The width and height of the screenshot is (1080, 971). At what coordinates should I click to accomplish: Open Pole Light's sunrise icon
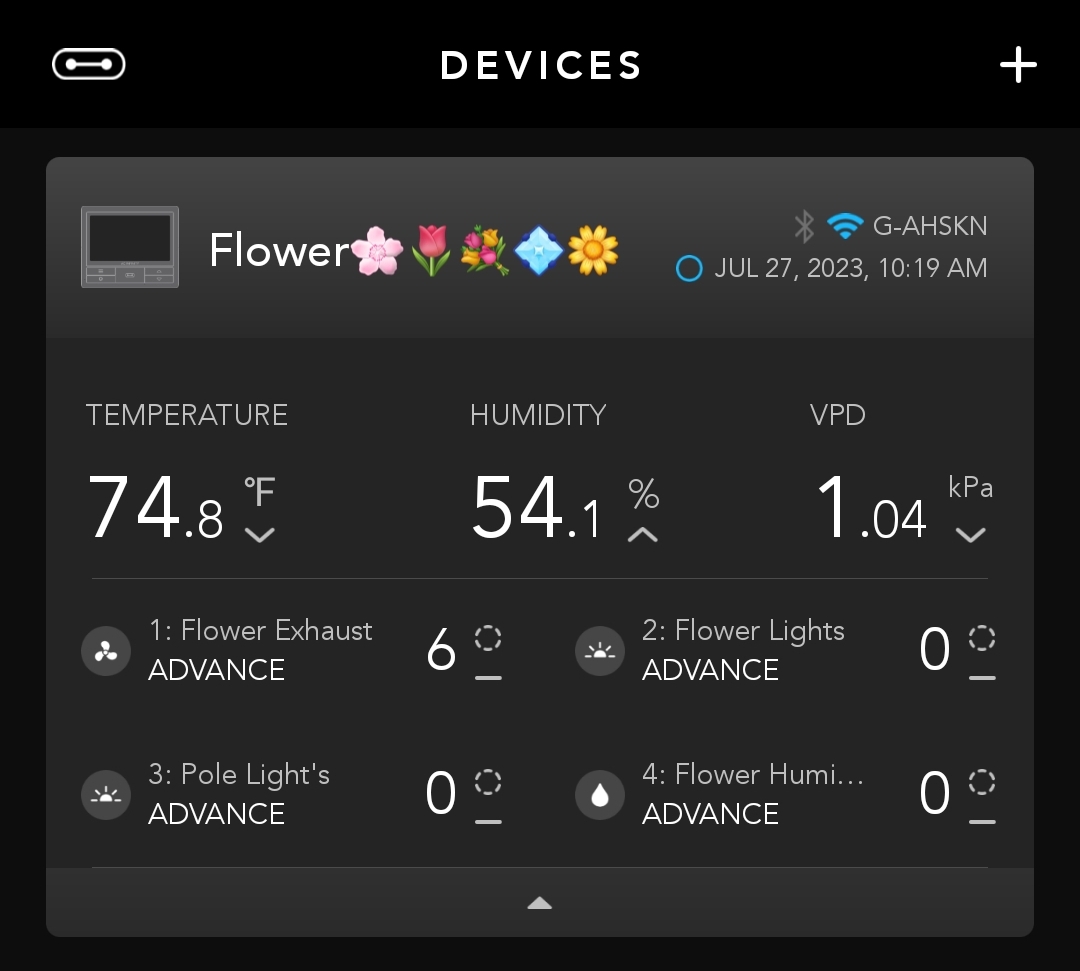tap(106, 795)
